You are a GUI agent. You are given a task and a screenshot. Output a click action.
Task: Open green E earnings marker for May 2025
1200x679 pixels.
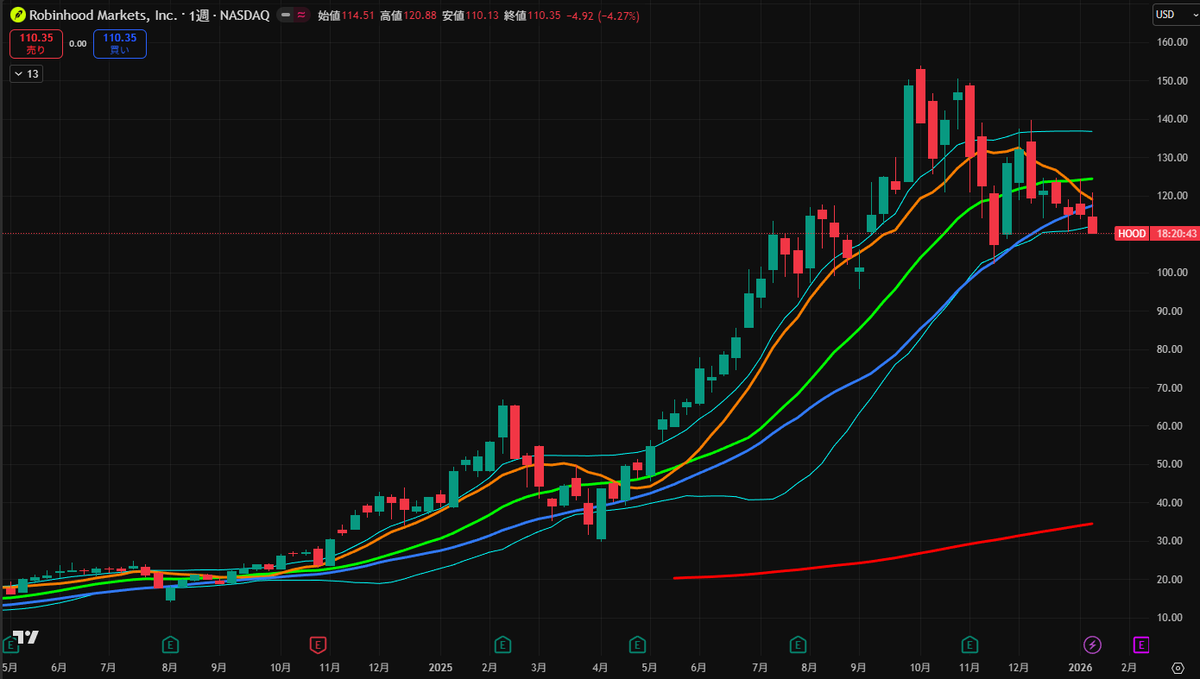(x=637, y=644)
